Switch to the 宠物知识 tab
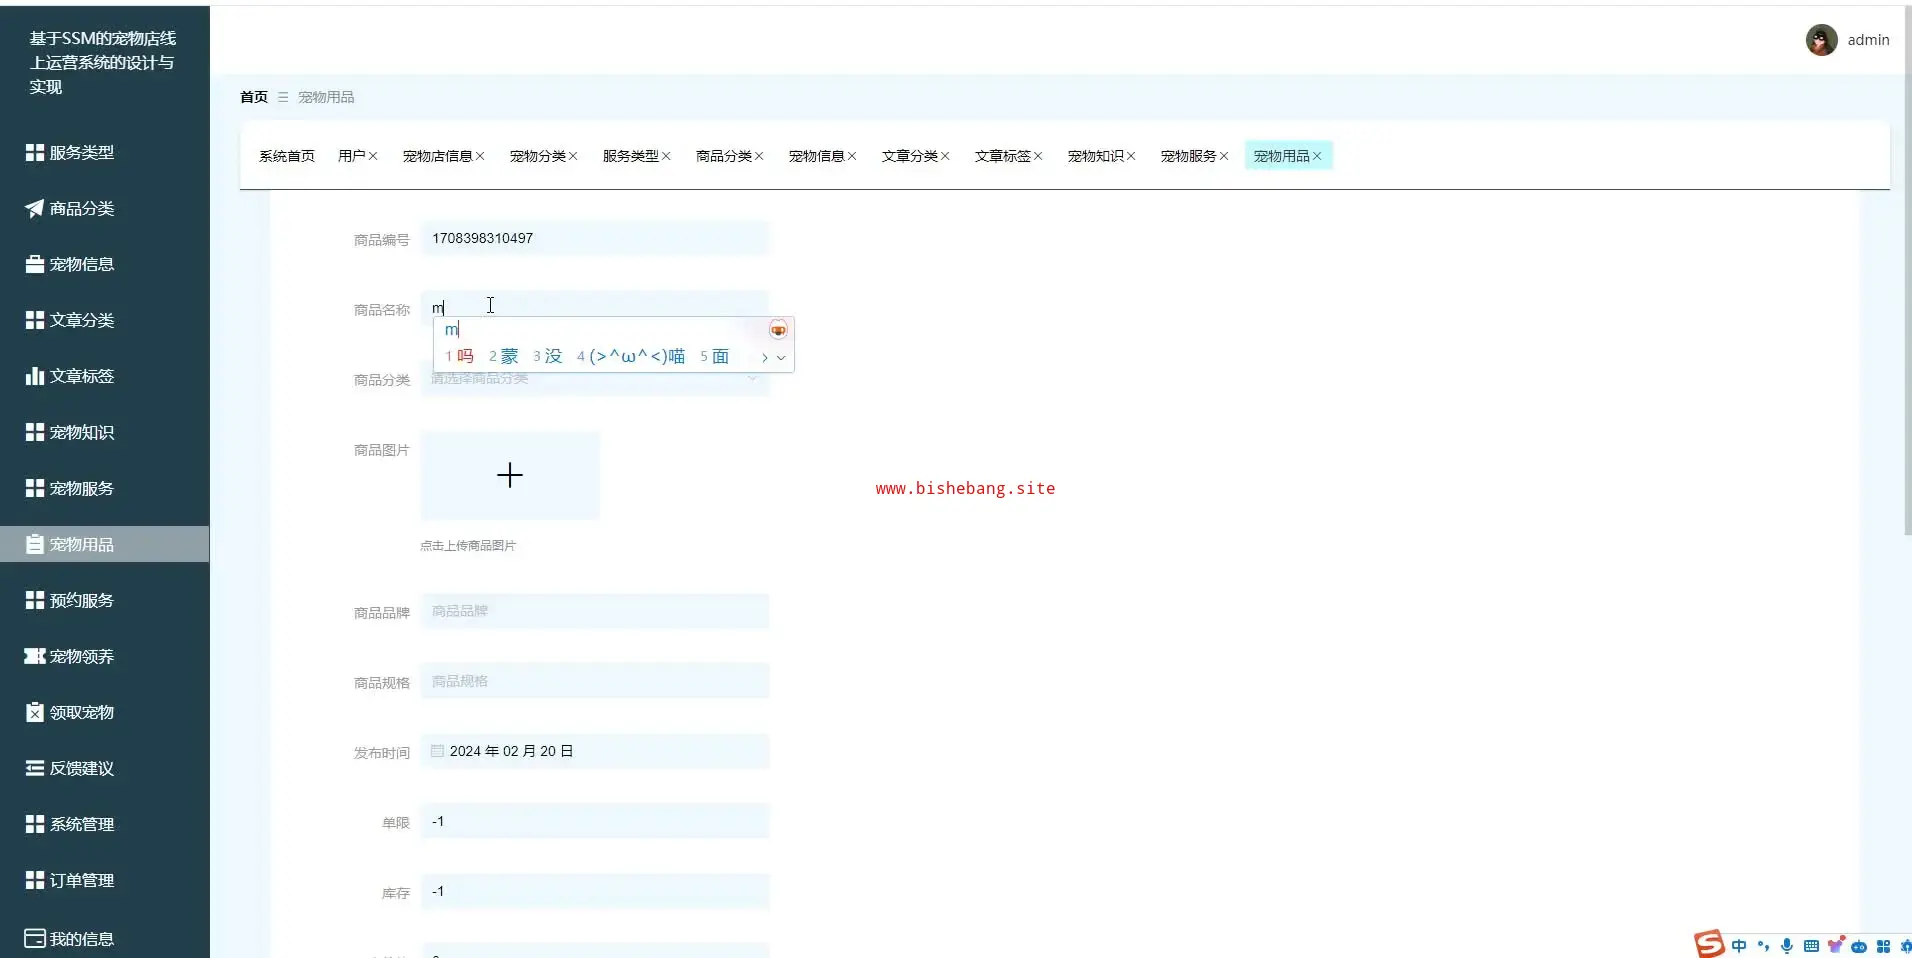Screen dimensions: 1912x958 click(1096, 156)
